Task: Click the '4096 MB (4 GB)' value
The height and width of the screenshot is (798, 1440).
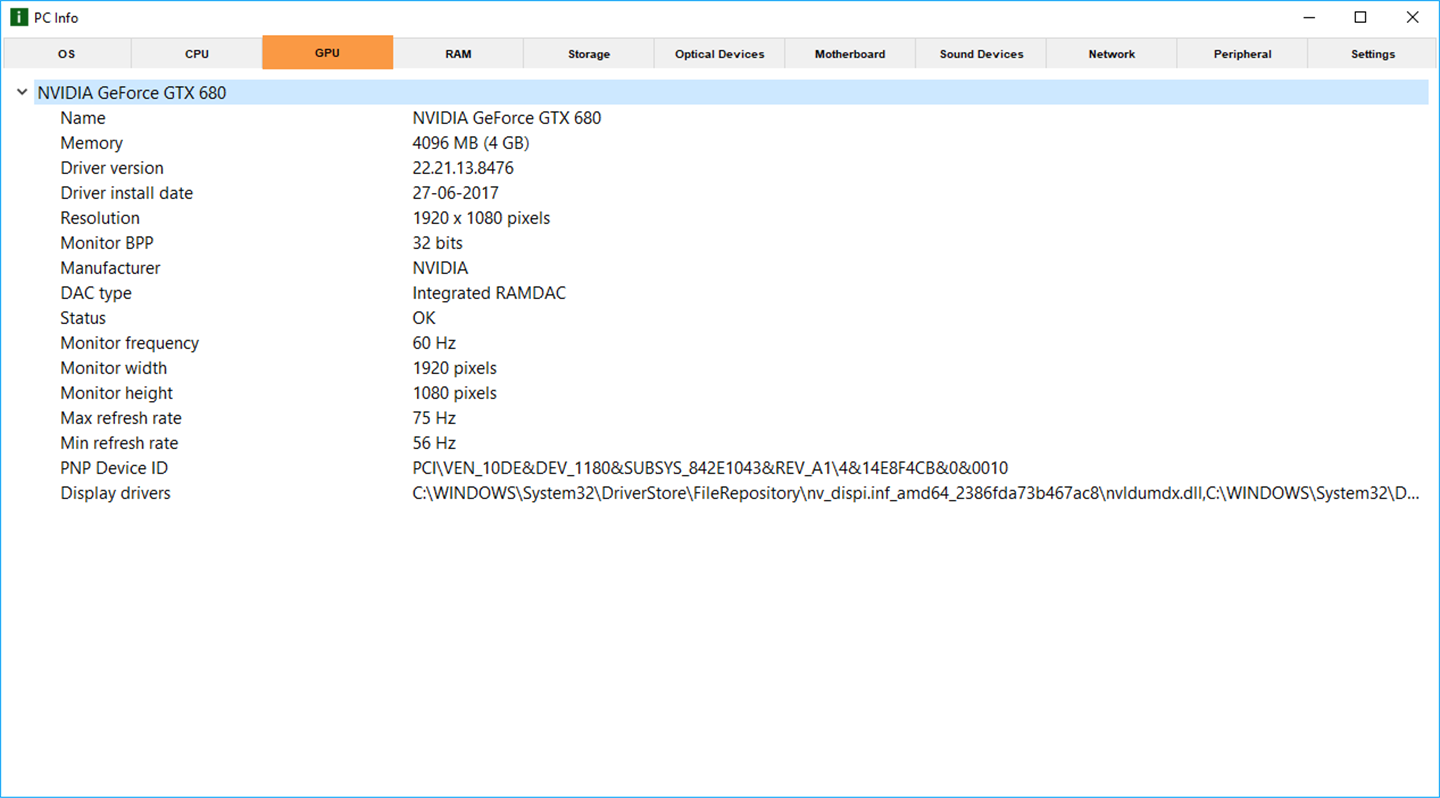Action: 471,143
